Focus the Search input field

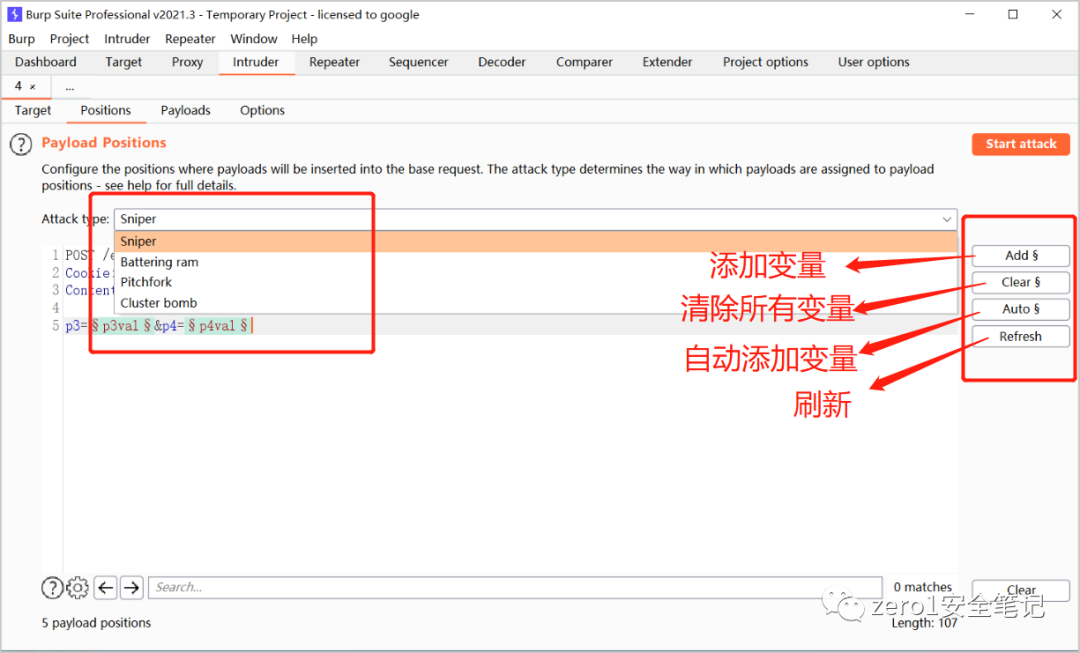click(x=515, y=588)
